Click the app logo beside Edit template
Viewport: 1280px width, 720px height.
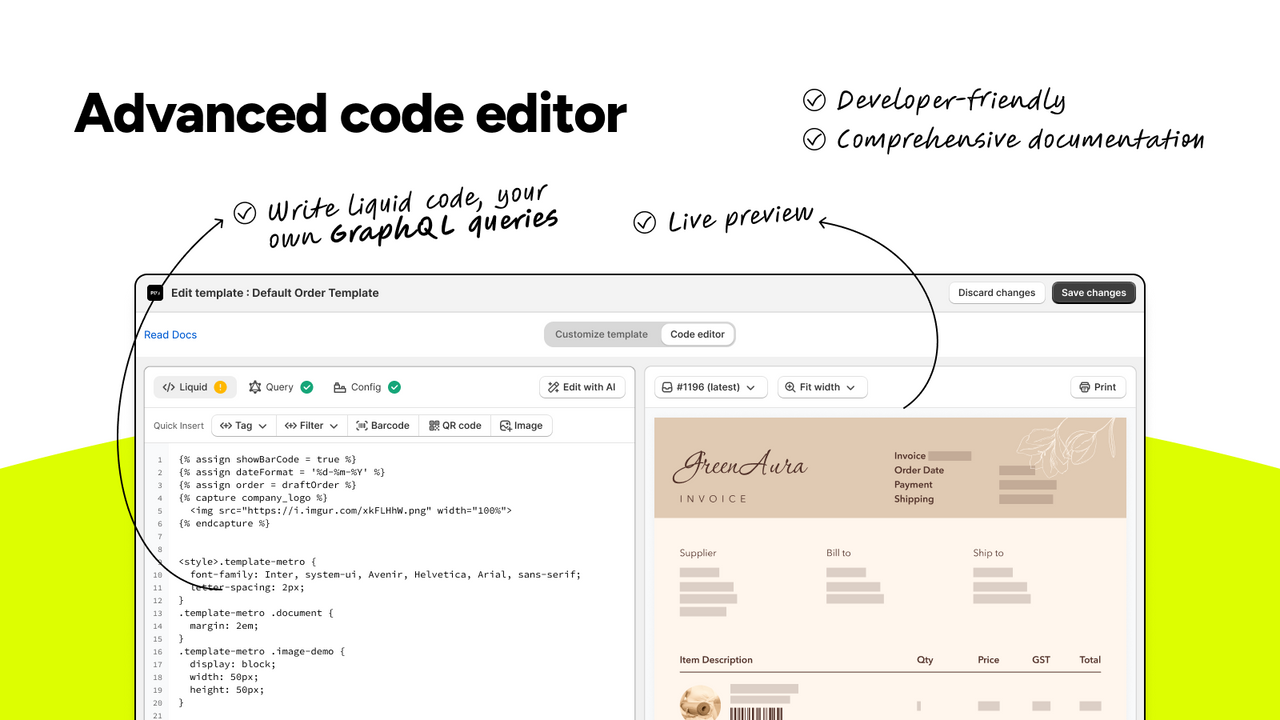pyautogui.click(x=155, y=293)
